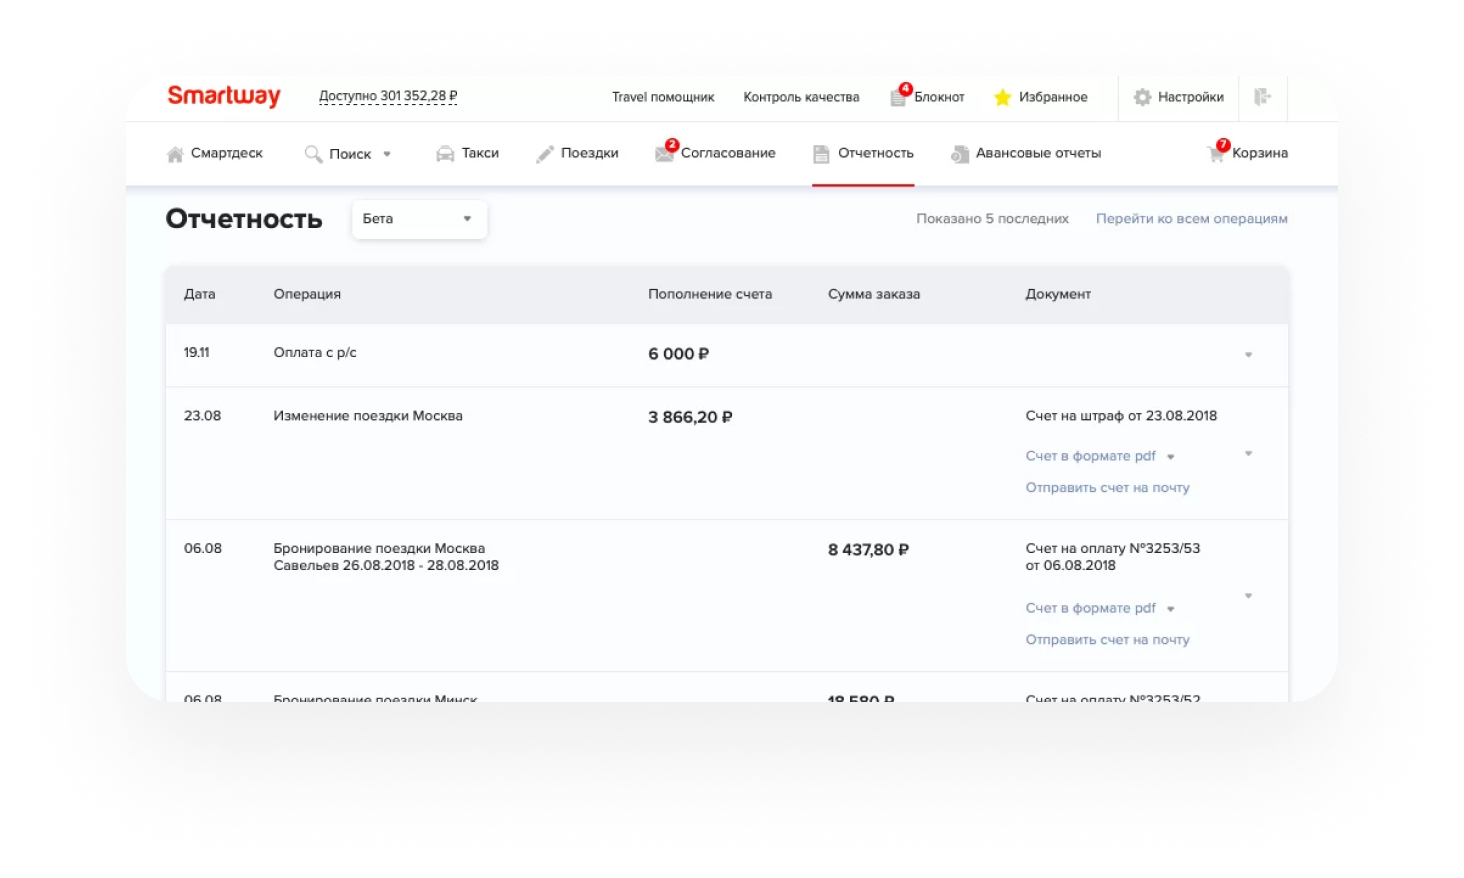Image resolution: width=1464 pixels, height=878 pixels.
Task: Open the Настройки label
Action: click(x=1191, y=97)
